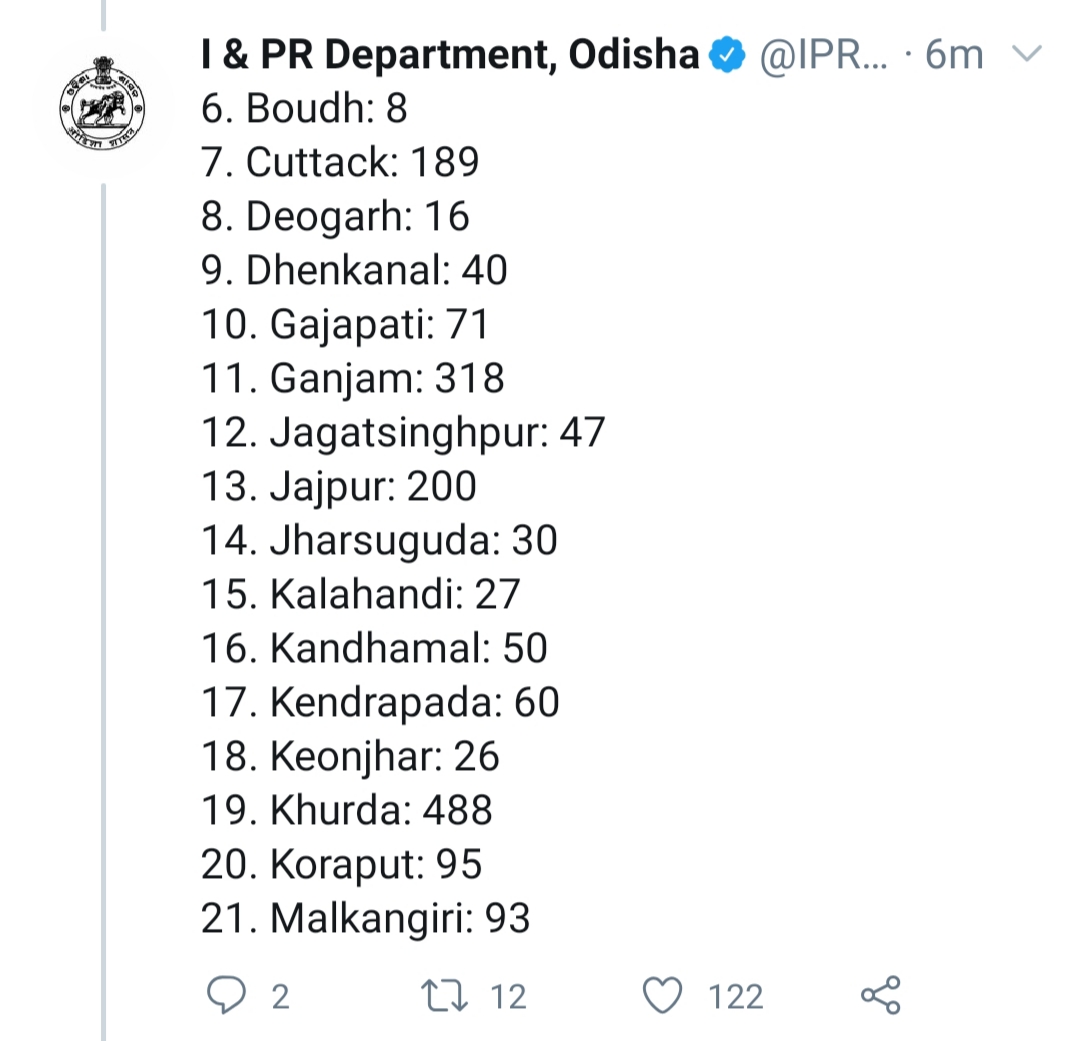This screenshot has width=1080, height=1041.
Task: Click the Malkangiri: 93 line
Action: 365,918
